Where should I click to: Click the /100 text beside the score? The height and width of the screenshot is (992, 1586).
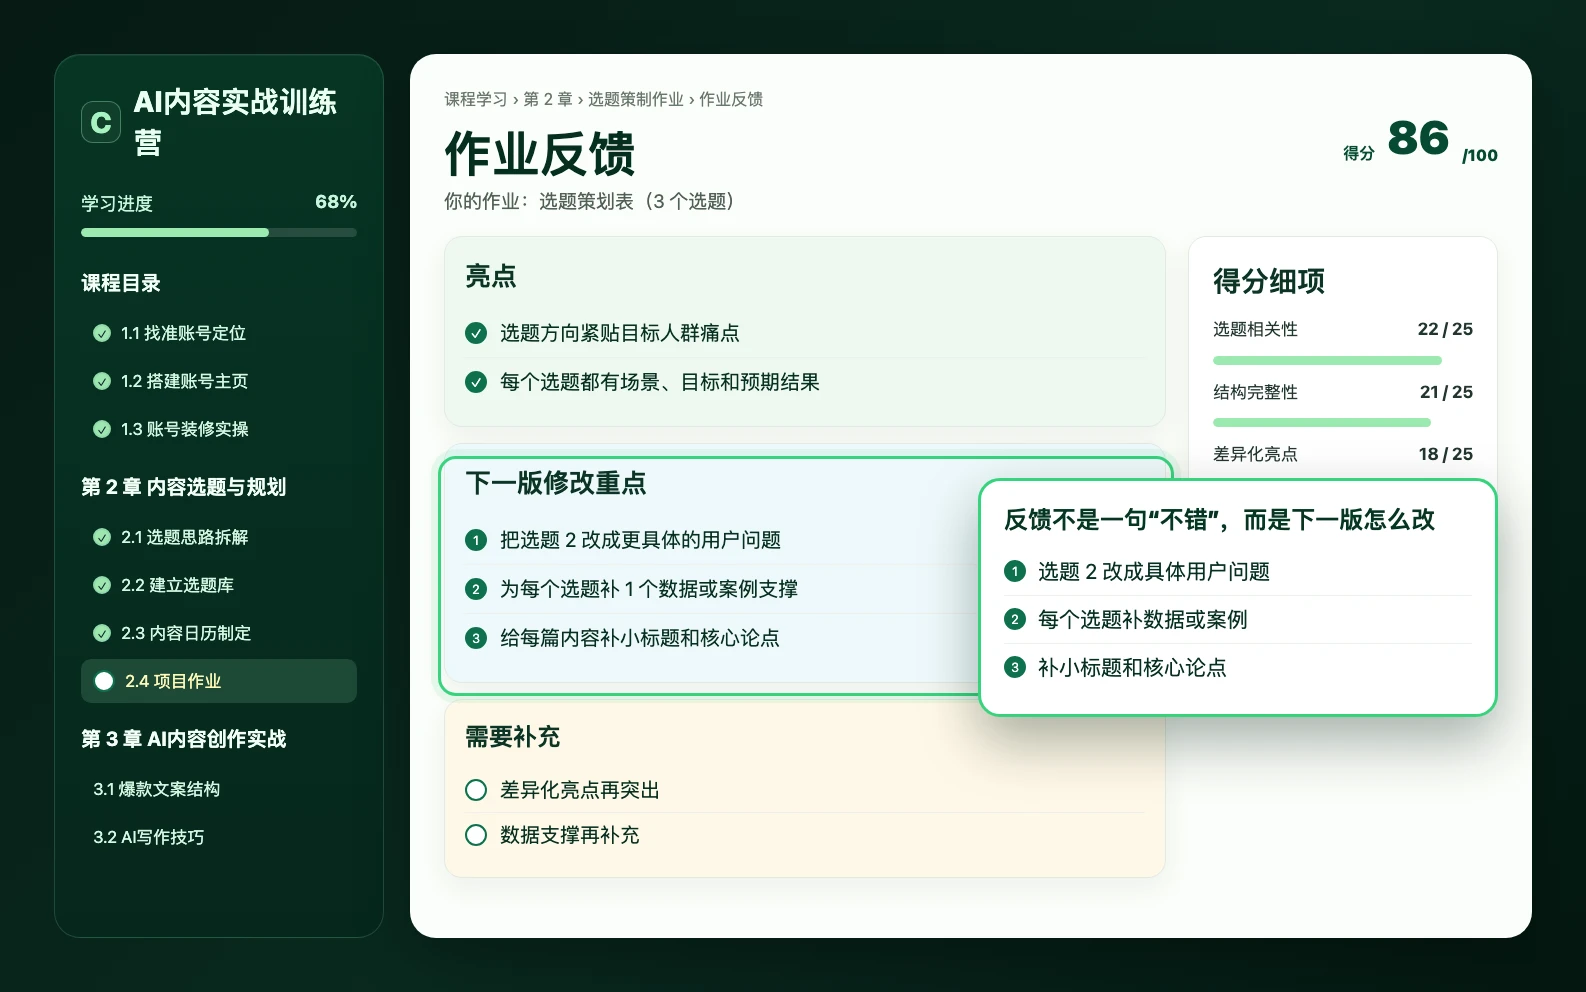(1480, 155)
